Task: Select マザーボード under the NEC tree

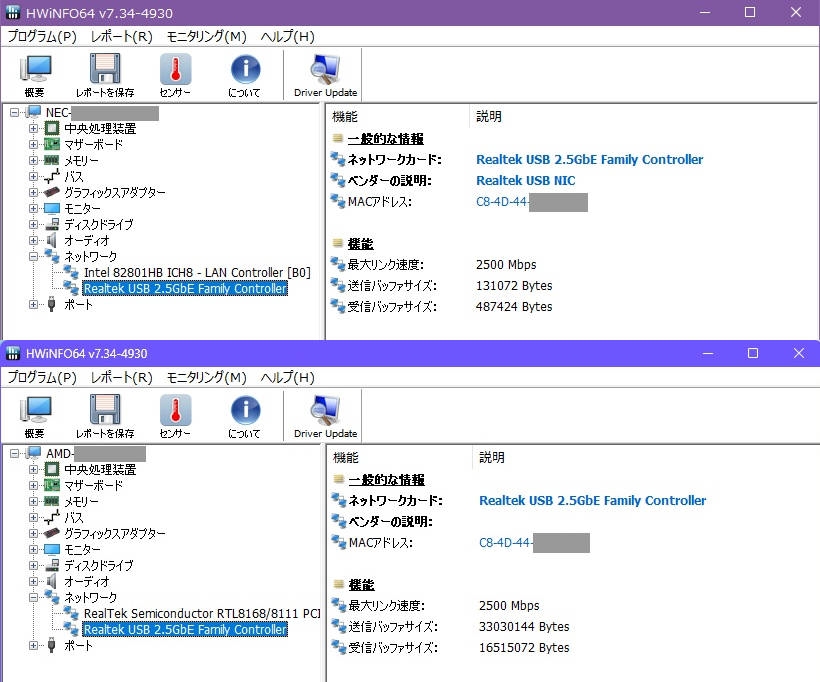Action: (94, 144)
